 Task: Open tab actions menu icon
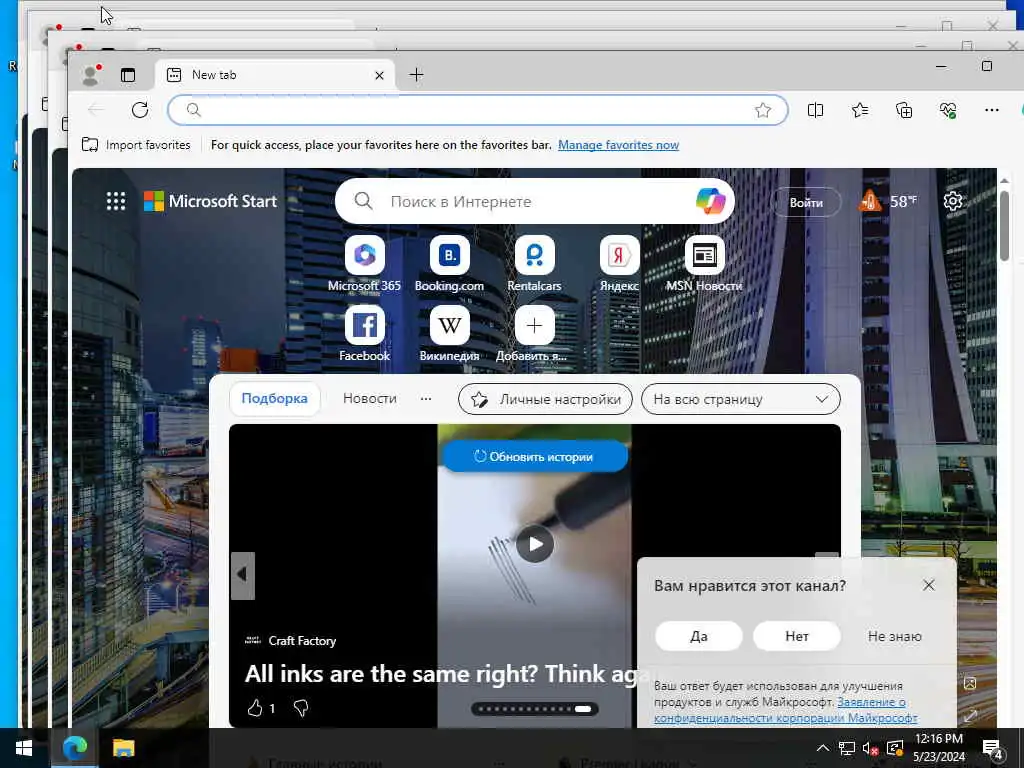(128, 75)
